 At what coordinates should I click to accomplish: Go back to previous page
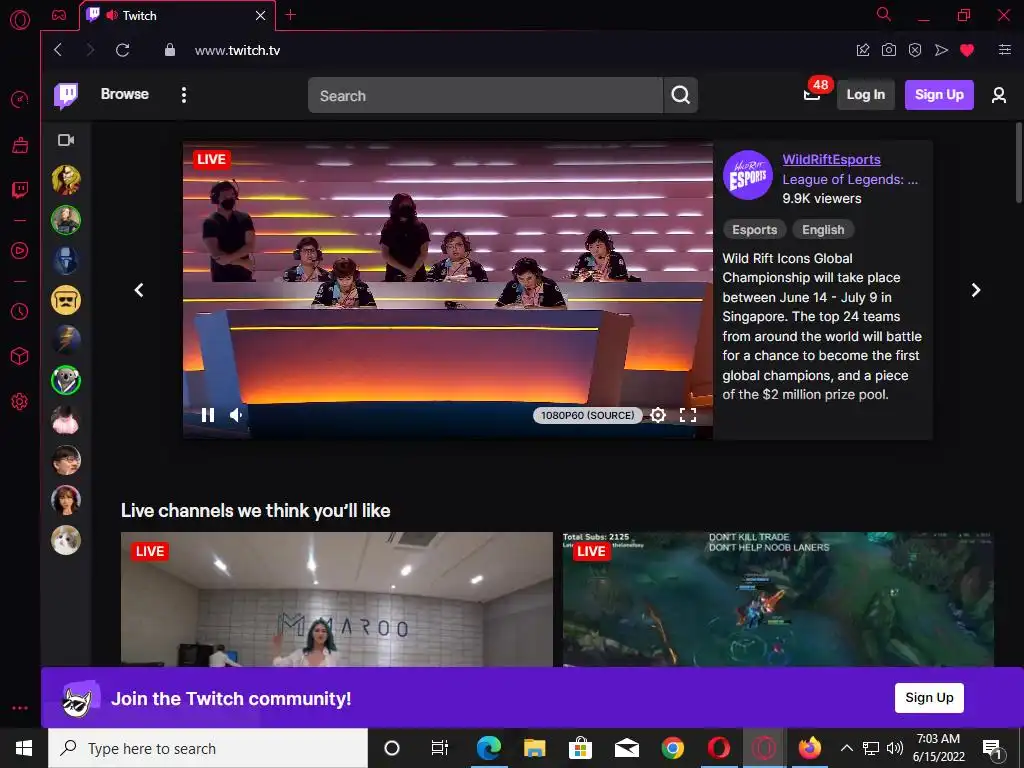click(58, 50)
